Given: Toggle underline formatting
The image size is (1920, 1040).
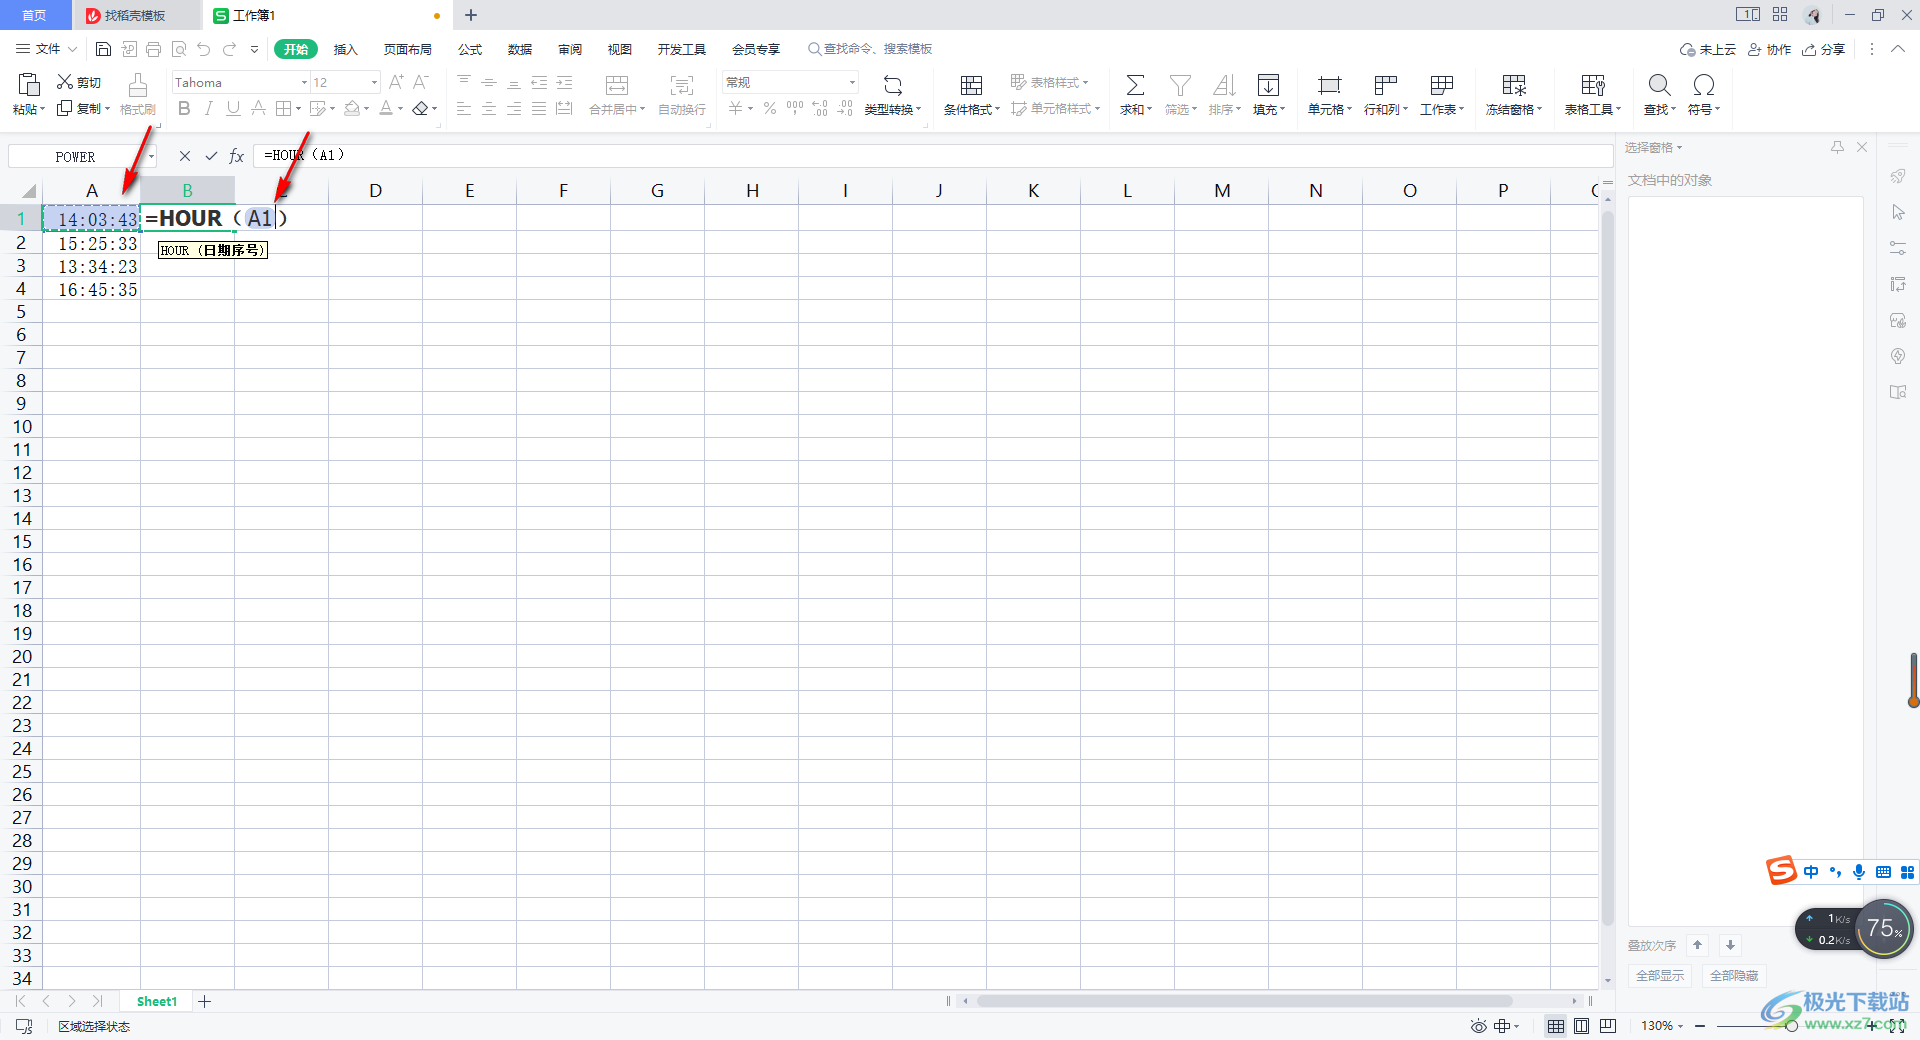Looking at the screenshot, I should click(x=233, y=108).
